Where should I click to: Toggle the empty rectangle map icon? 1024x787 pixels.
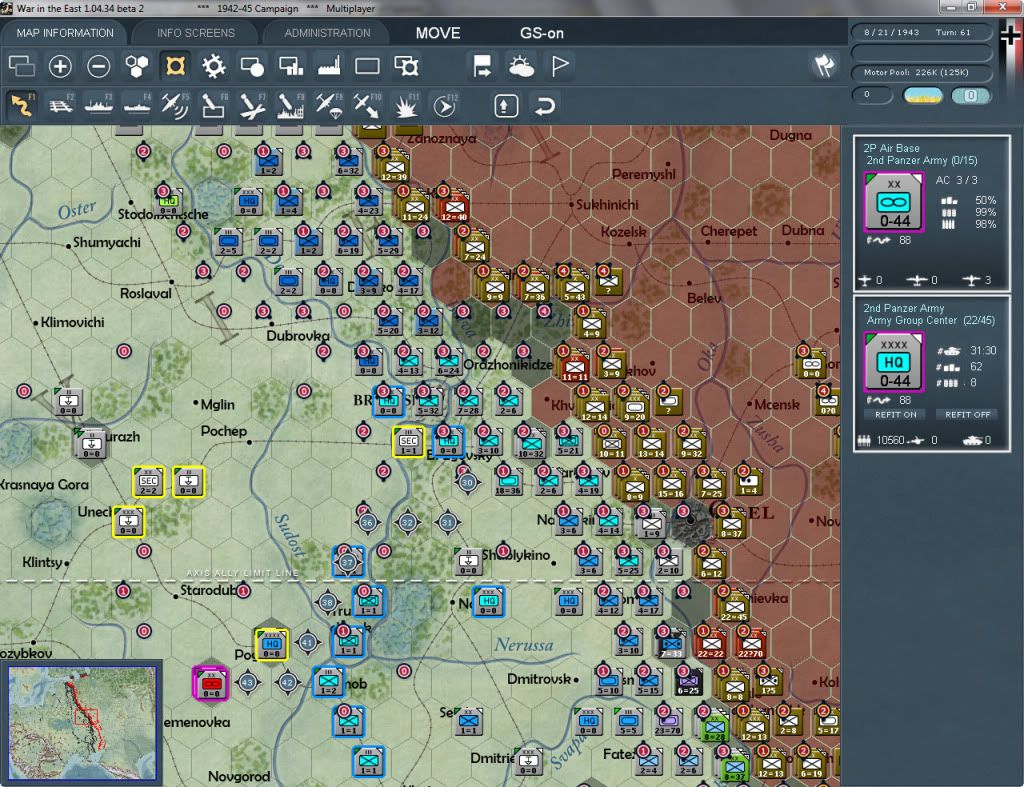[x=367, y=66]
